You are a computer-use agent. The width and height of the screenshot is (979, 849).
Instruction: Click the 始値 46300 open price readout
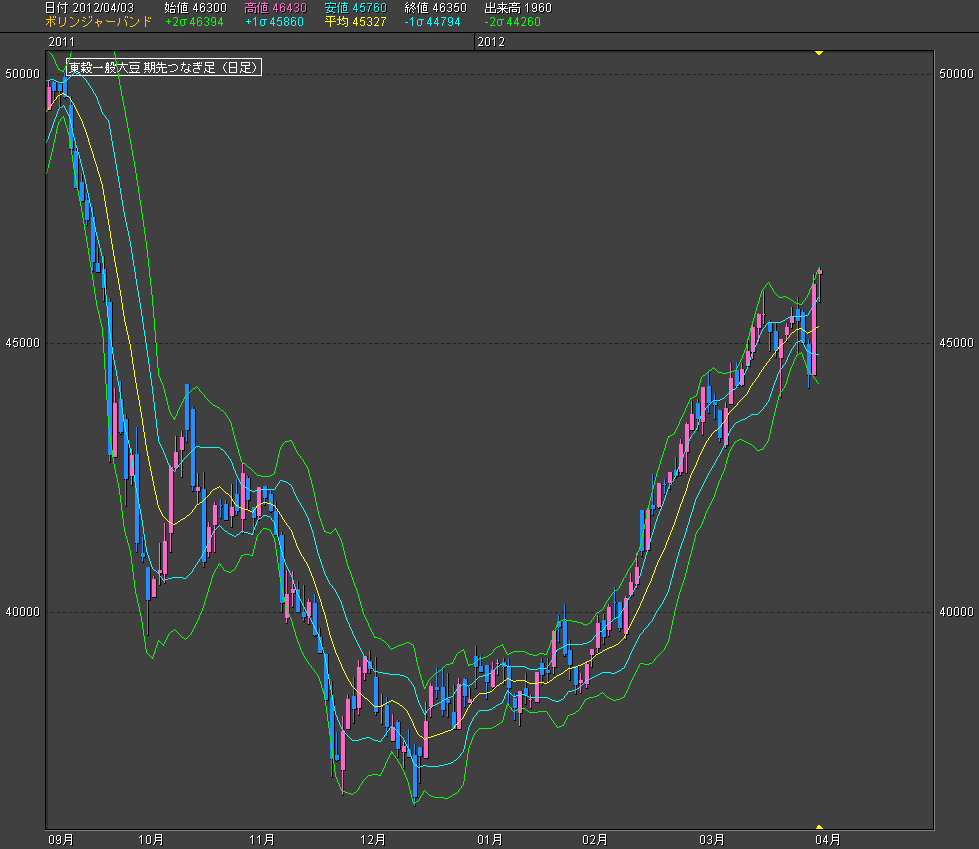(195, 8)
